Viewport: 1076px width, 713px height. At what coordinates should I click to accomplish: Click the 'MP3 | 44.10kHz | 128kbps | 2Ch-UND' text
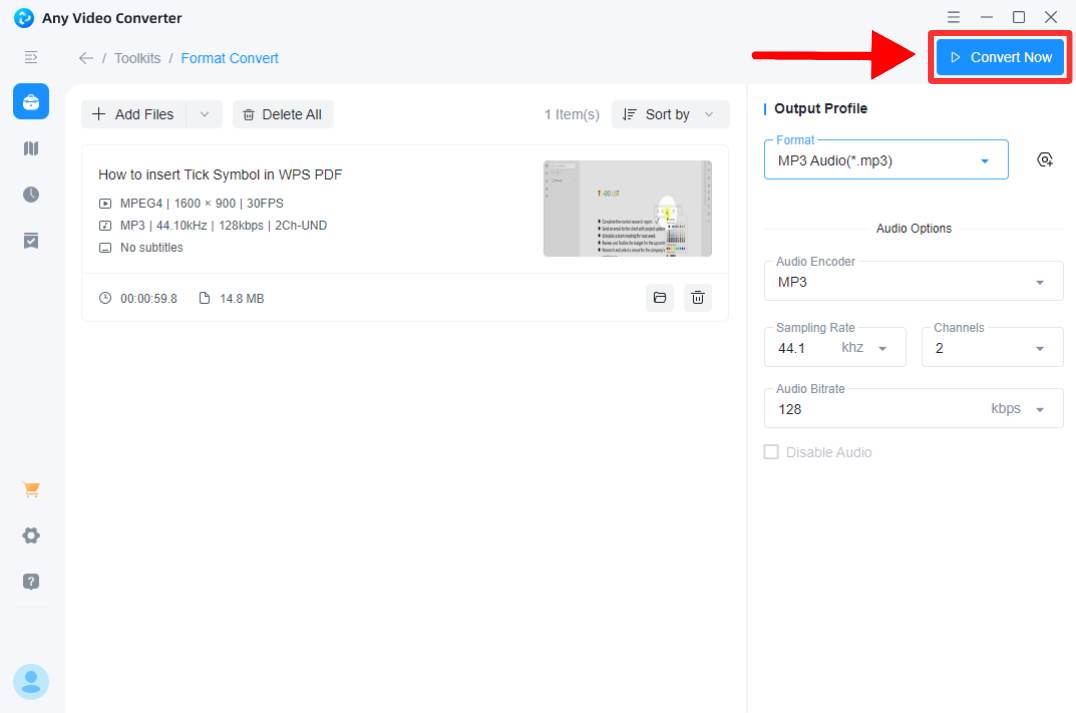click(x=223, y=226)
